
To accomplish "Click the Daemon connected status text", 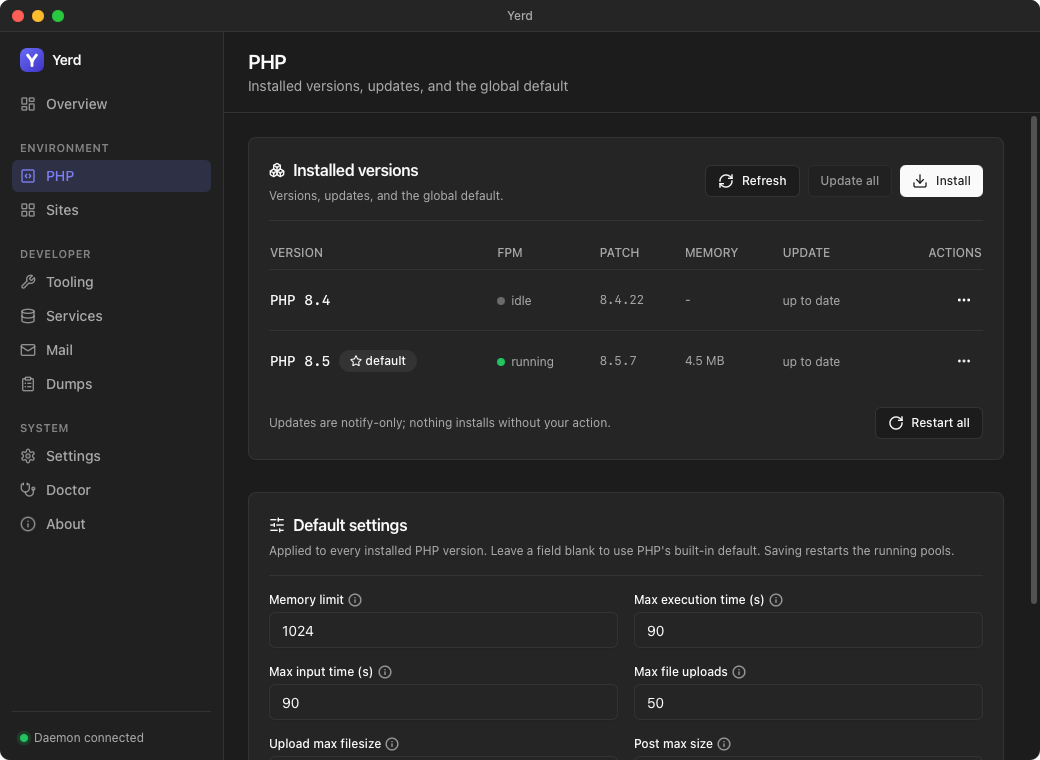I will [89, 738].
